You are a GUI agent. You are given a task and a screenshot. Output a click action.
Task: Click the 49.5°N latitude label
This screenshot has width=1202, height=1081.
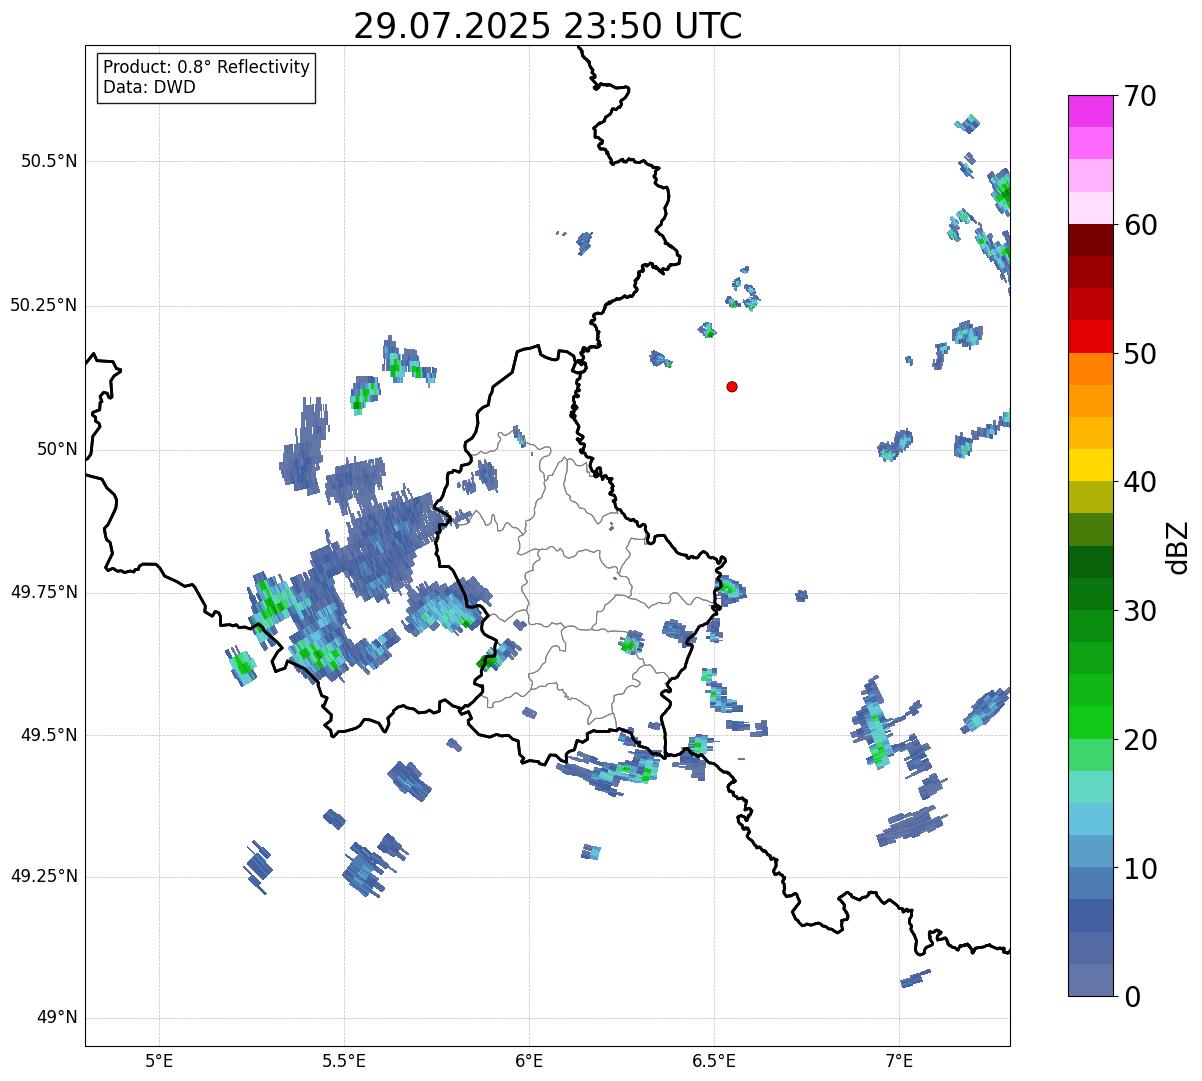pos(49,735)
